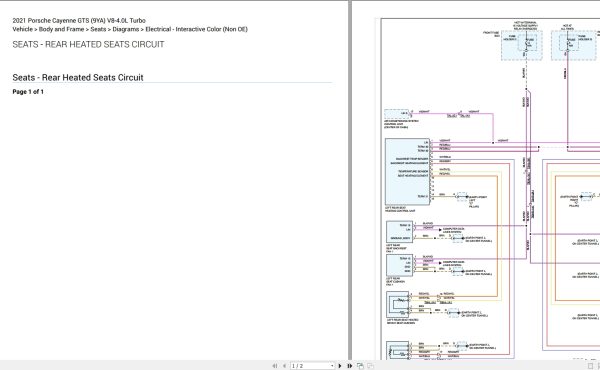The image size is (600, 370).
Task: Click the Left Rear Seat Heated Bench component box
Action: (x=398, y=305)
